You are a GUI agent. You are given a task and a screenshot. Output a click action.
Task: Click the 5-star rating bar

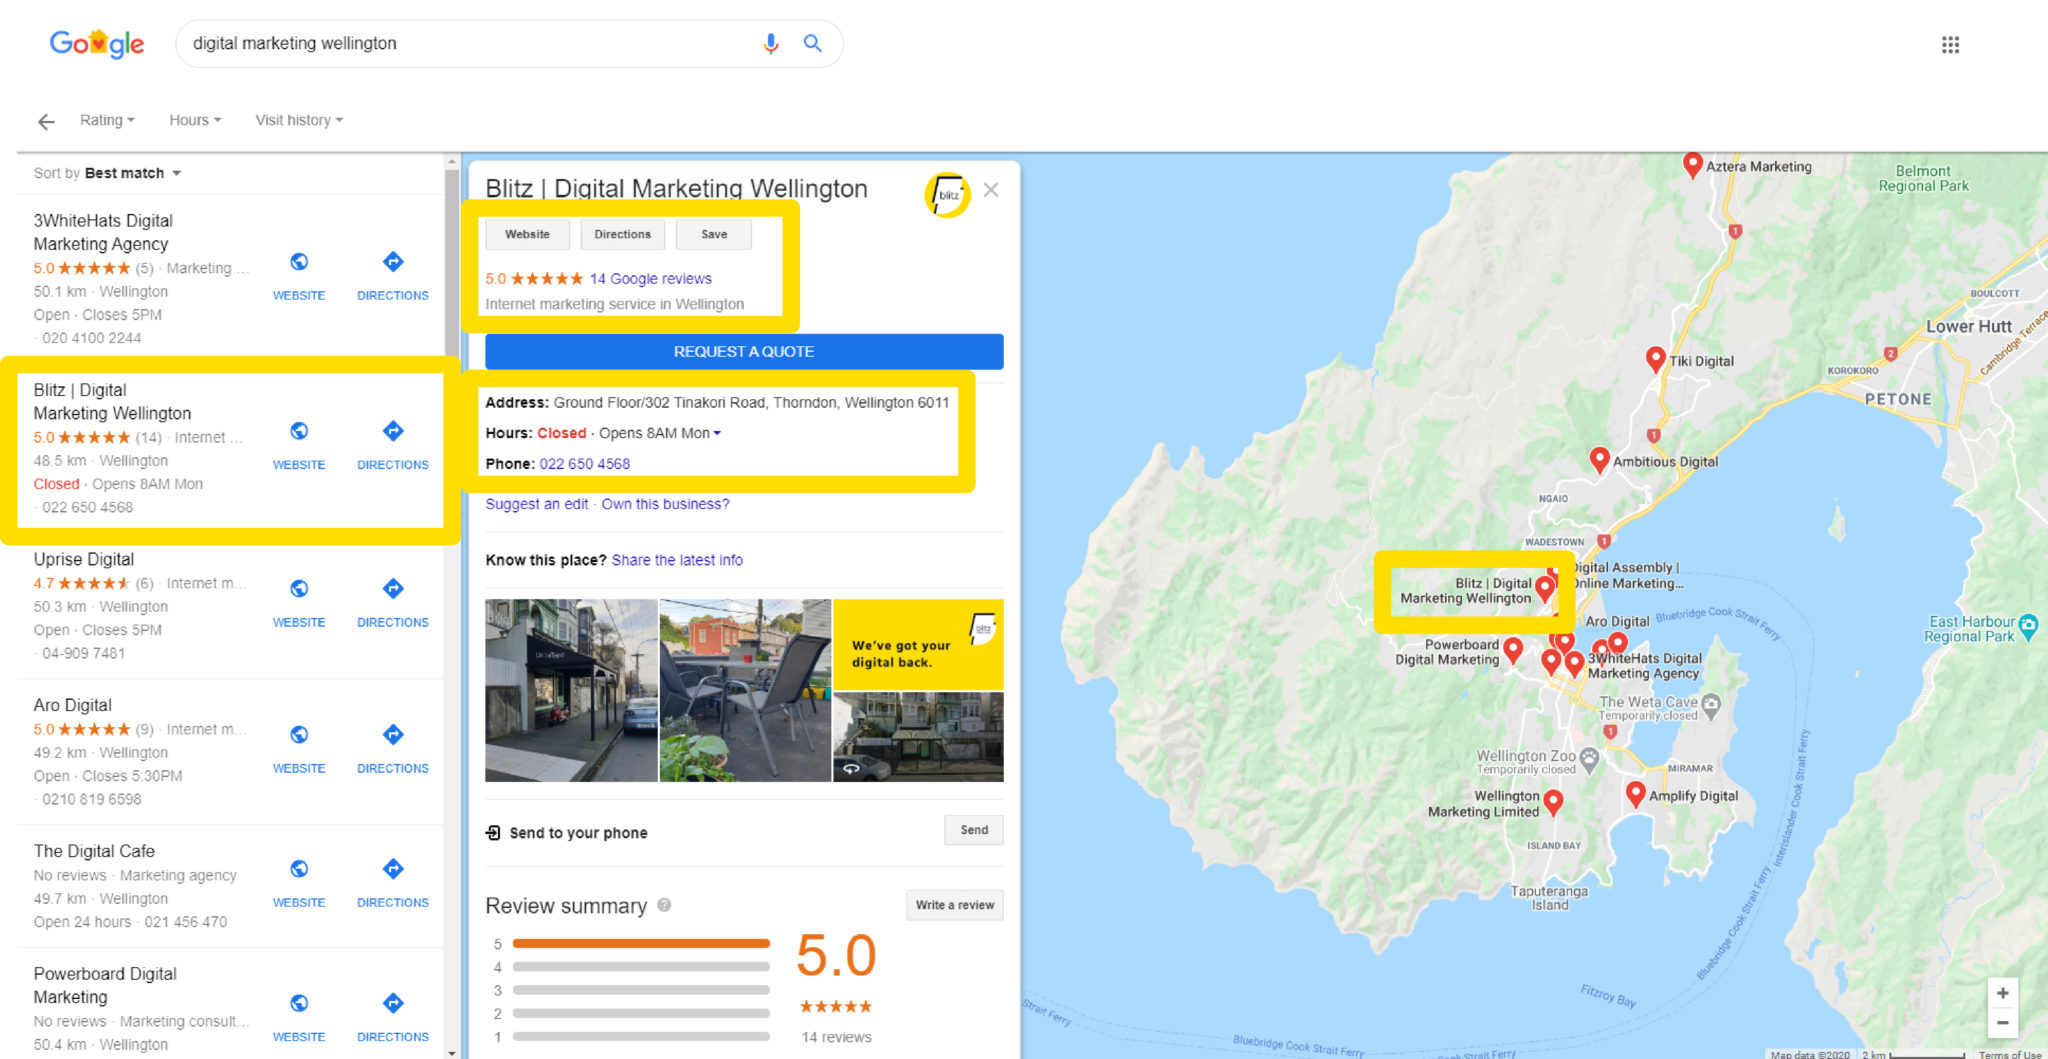click(641, 943)
